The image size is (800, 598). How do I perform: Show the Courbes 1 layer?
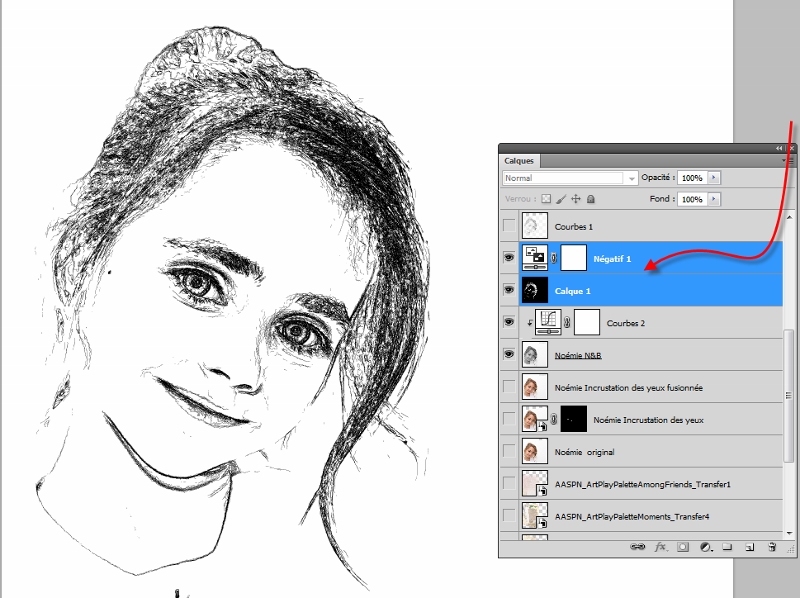508,226
